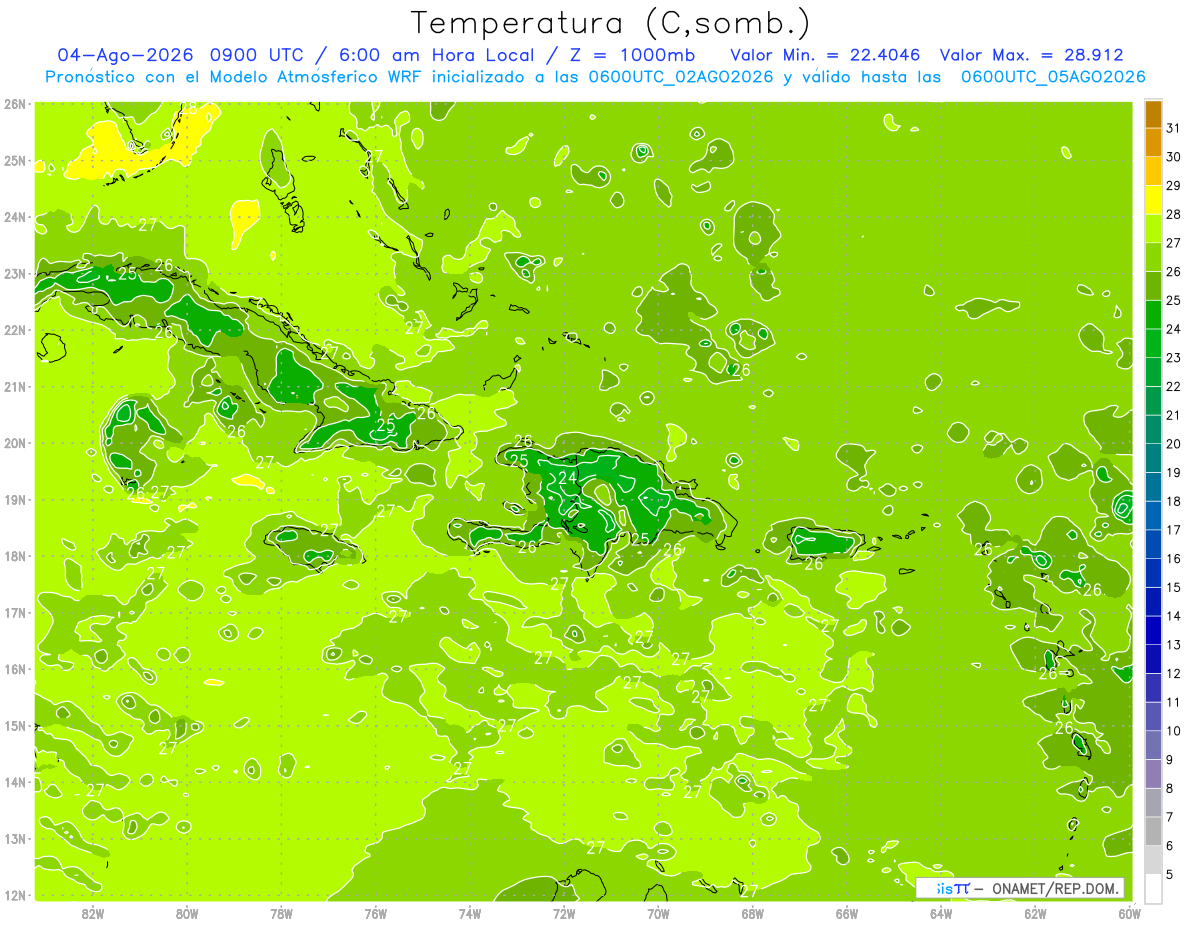The height and width of the screenshot is (927, 1200).
Task: Click the latitude axis label "15N"
Action: (15, 726)
